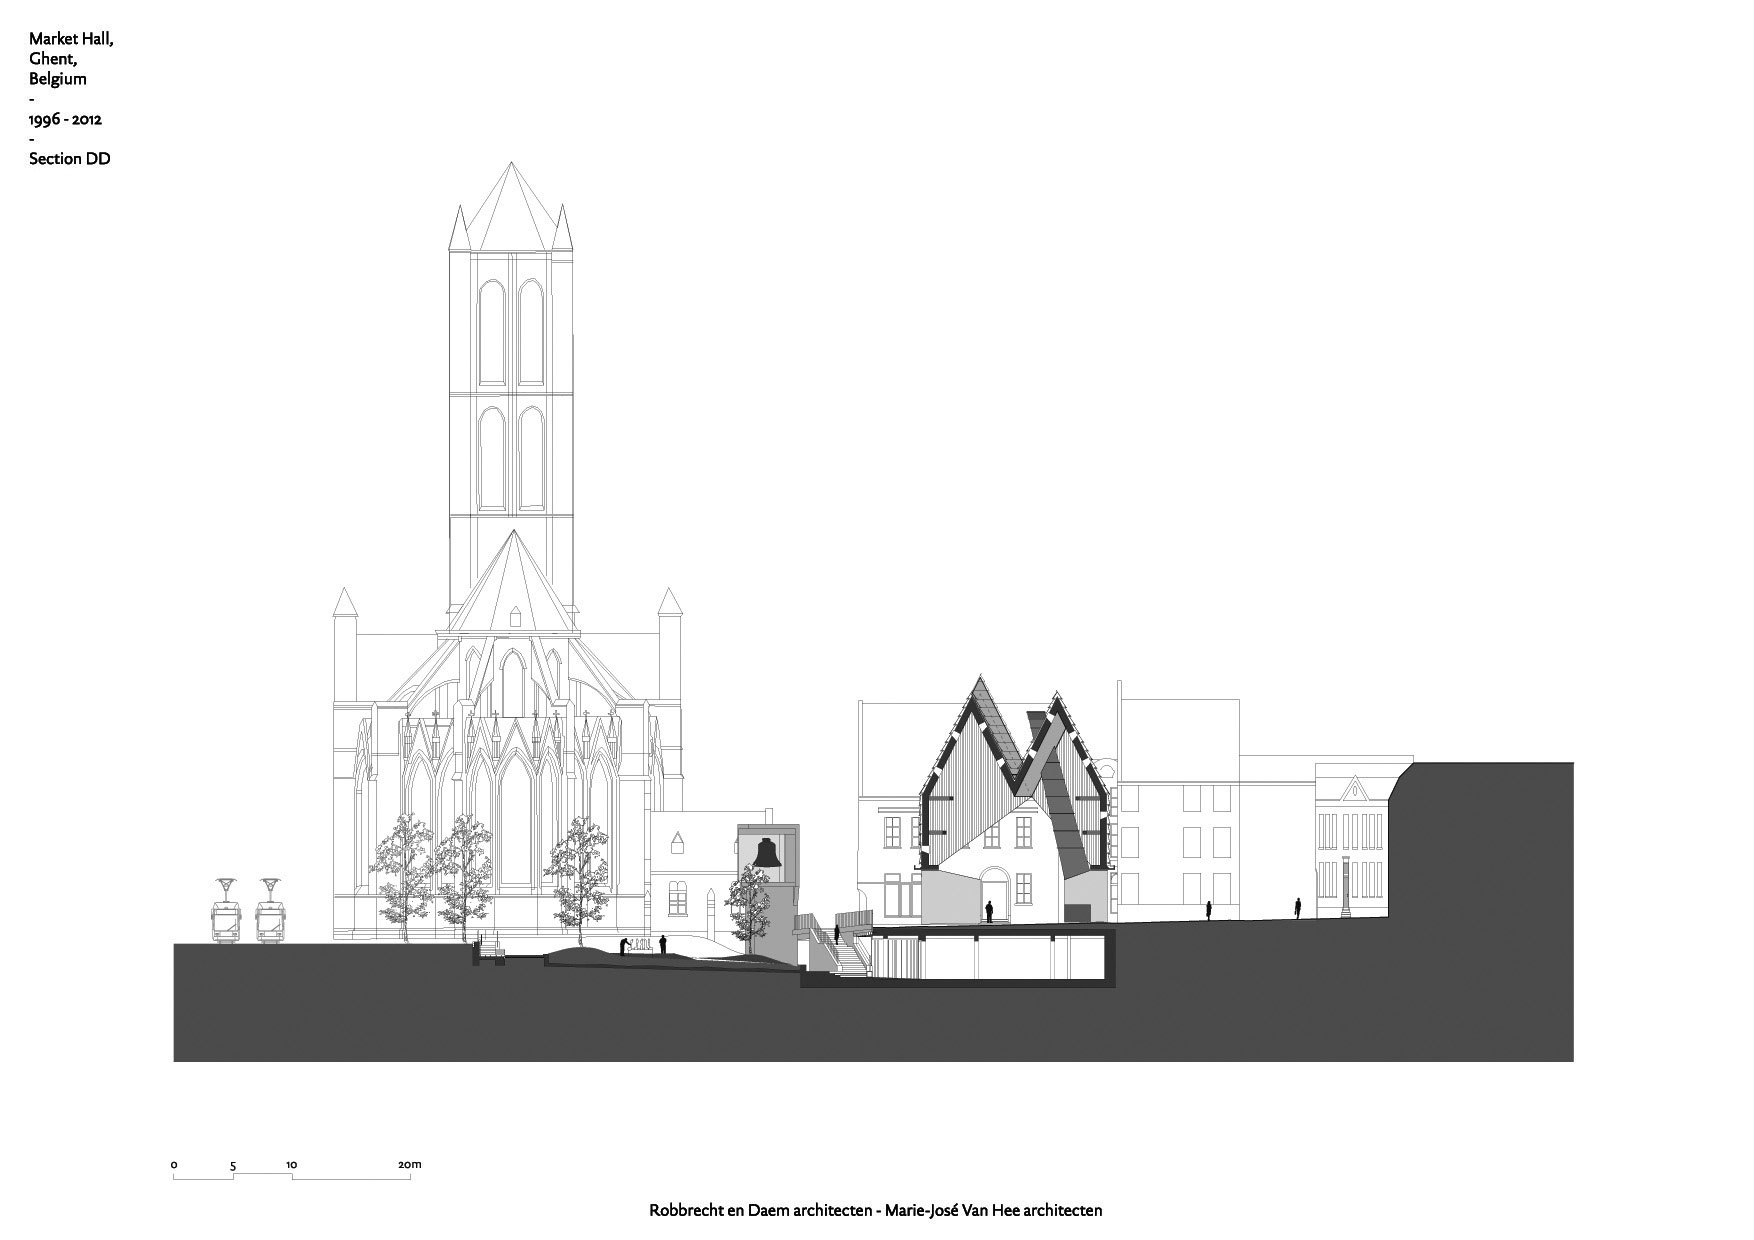
Task: Click the scale bar "0" mark
Action: coord(174,1165)
